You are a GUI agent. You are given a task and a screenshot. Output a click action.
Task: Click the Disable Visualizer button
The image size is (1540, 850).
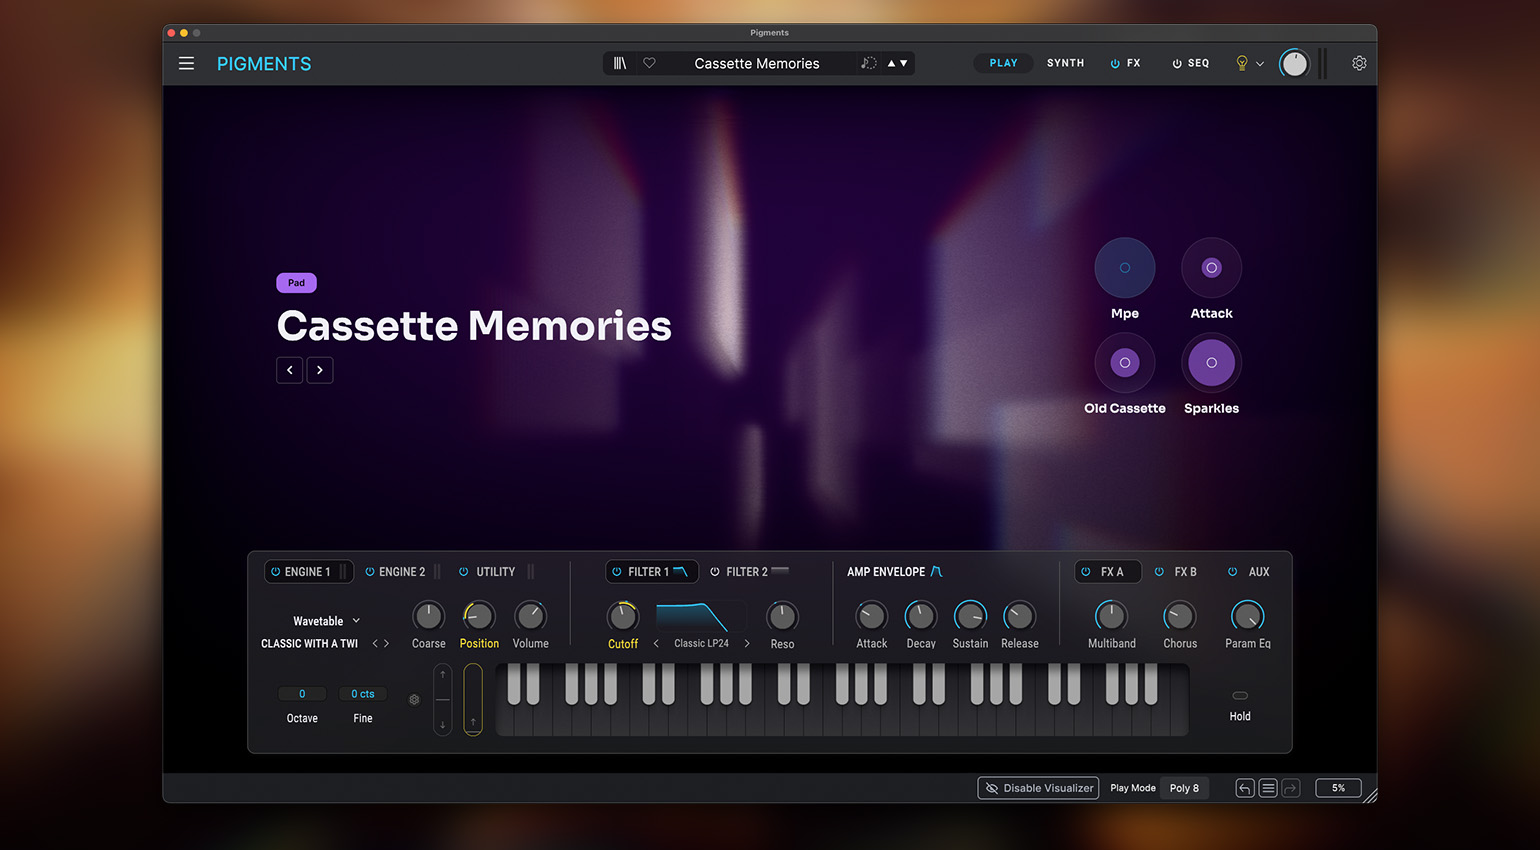pyautogui.click(x=1038, y=788)
